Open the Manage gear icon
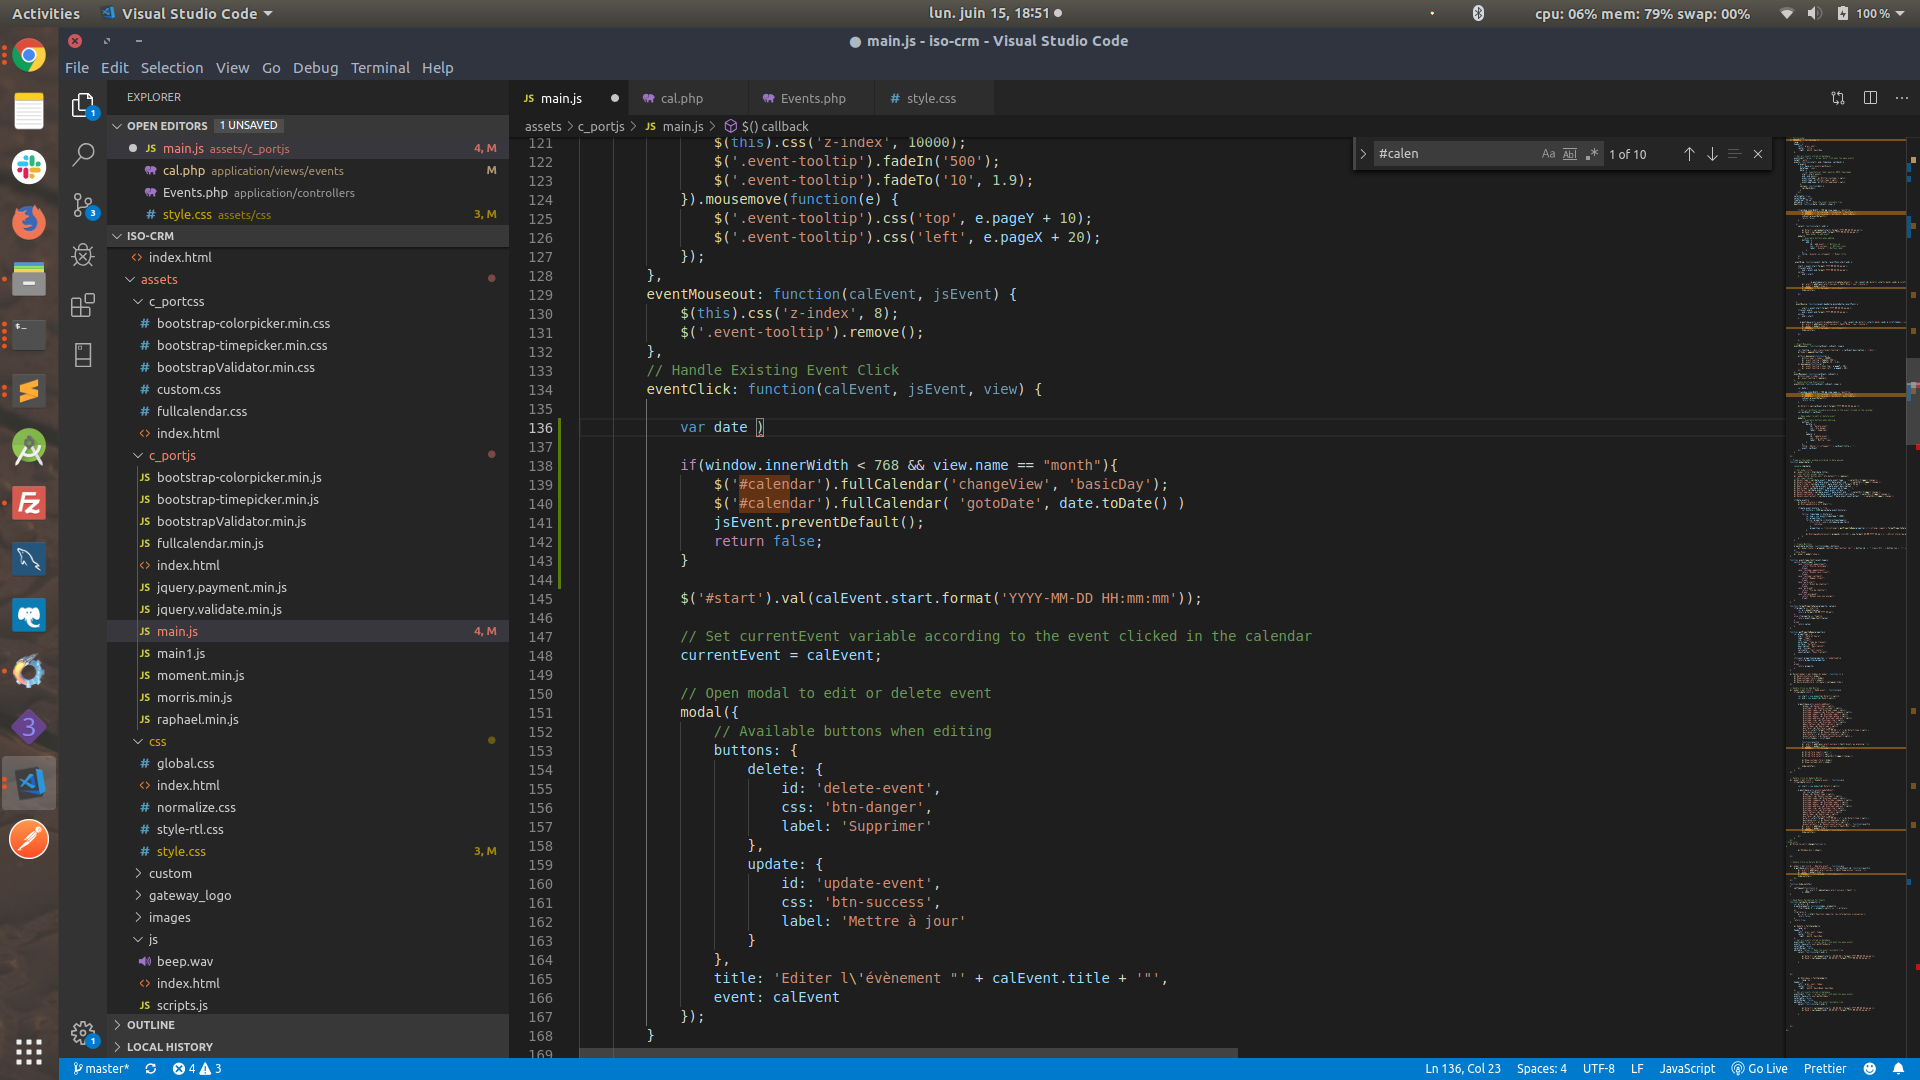Screen dimensions: 1920x1080 pyautogui.click(x=83, y=1032)
